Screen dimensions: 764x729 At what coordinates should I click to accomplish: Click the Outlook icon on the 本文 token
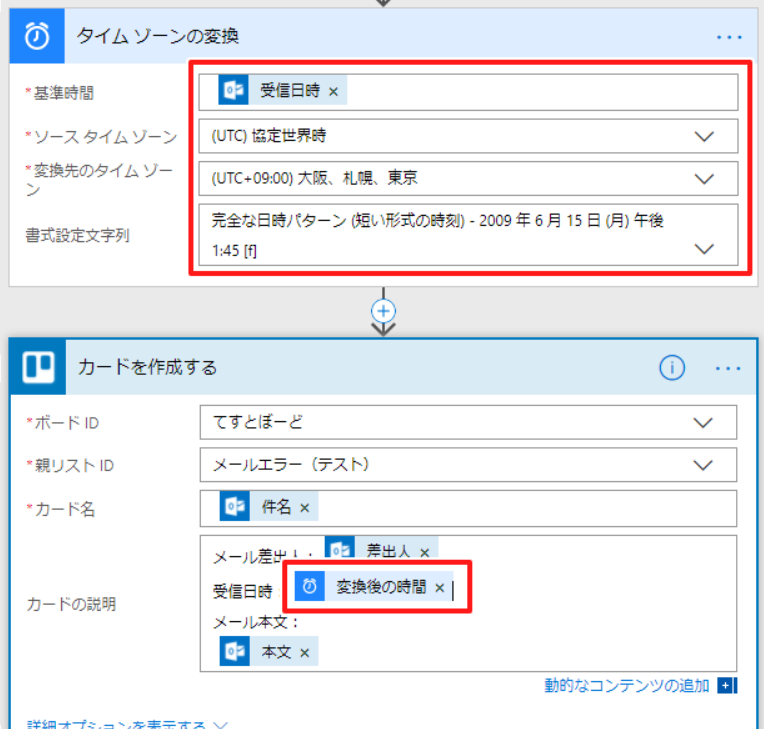(x=235, y=651)
